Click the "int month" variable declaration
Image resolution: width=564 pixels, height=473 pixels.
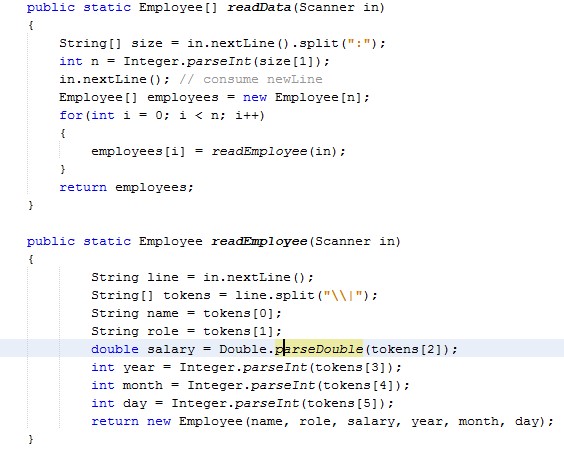(127, 385)
